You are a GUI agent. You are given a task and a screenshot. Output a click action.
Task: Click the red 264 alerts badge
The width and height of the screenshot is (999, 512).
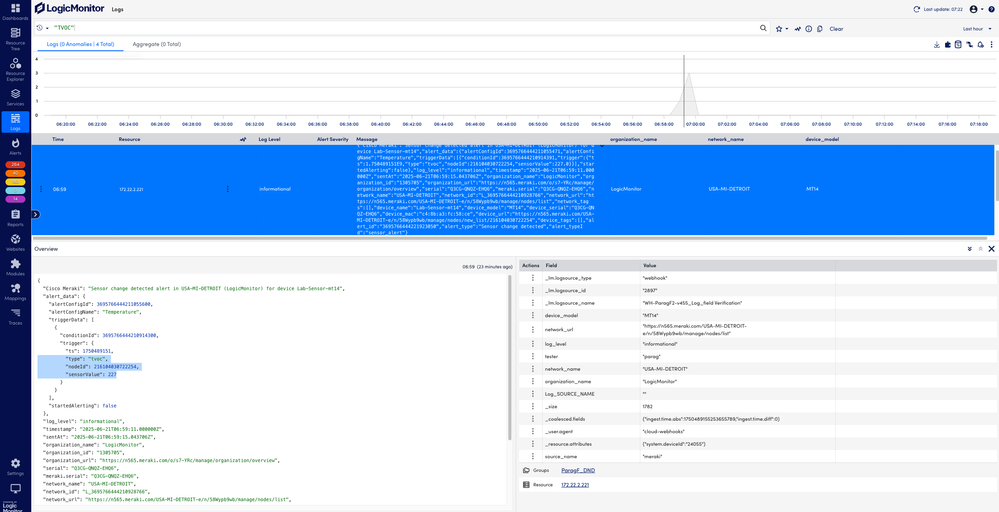click(15, 164)
